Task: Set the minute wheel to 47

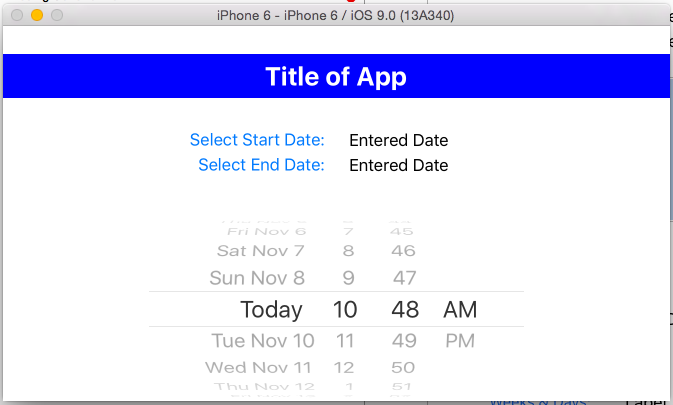Action: point(404,277)
